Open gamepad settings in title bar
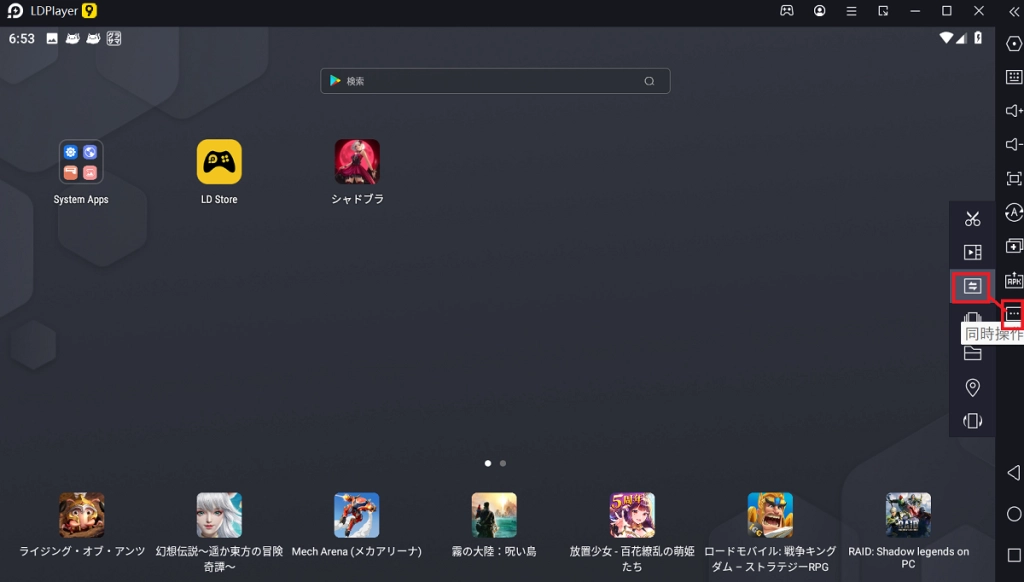Image resolution: width=1024 pixels, height=582 pixels. pos(787,11)
